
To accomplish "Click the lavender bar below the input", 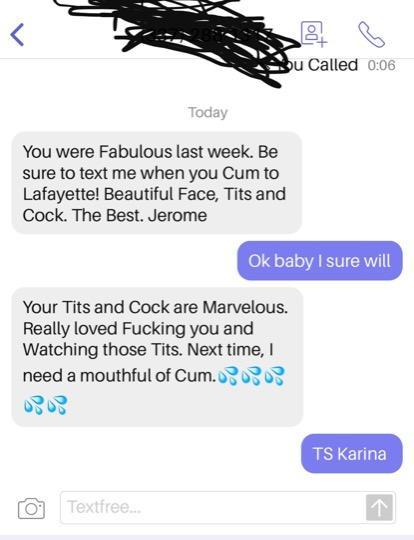I will (x=207, y=538).
